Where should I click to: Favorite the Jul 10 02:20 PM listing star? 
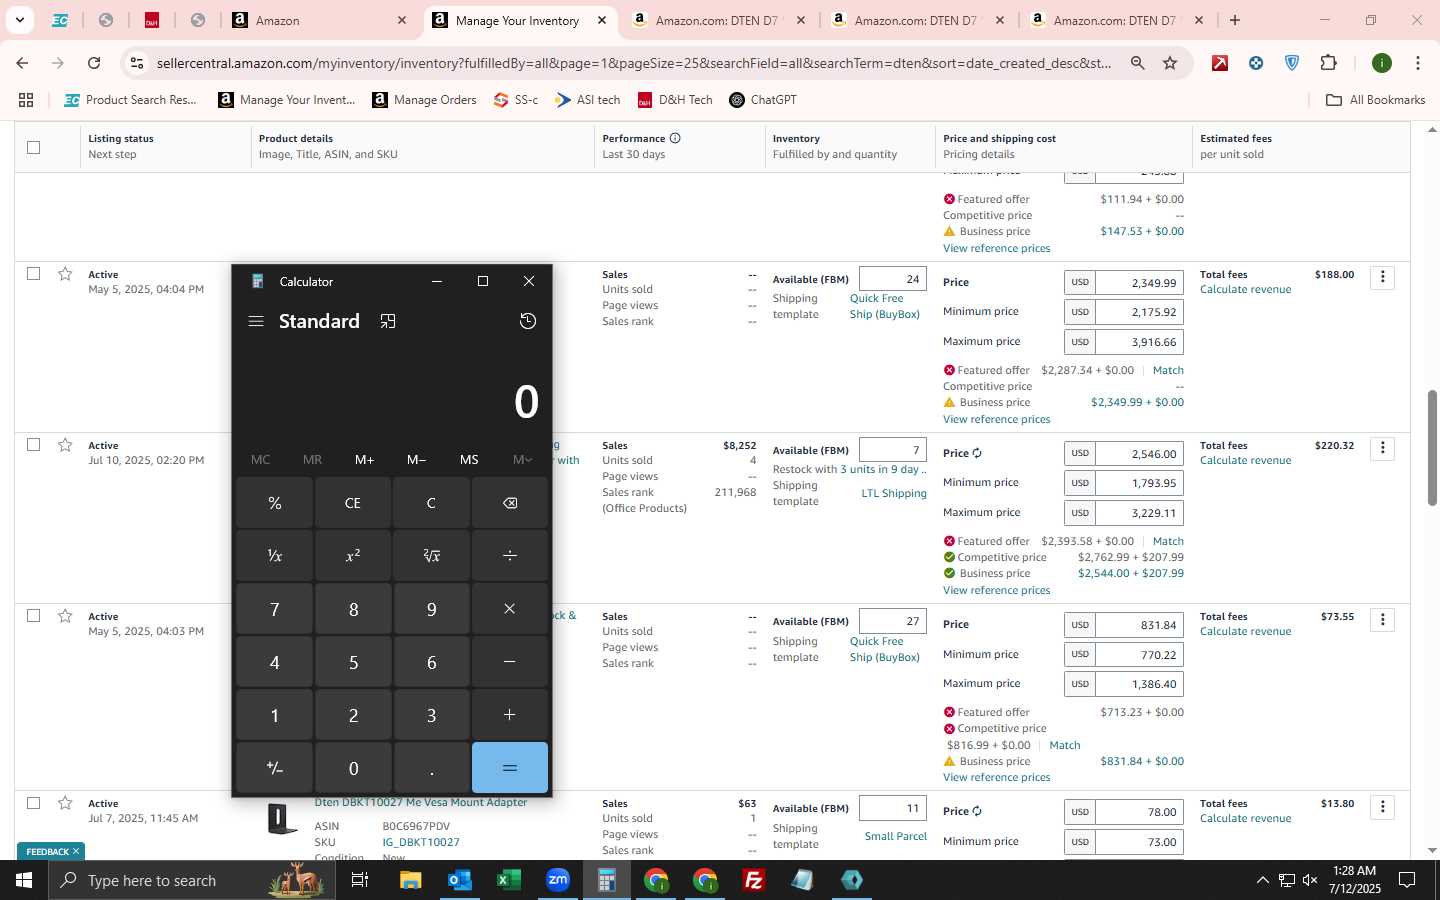tap(65, 445)
